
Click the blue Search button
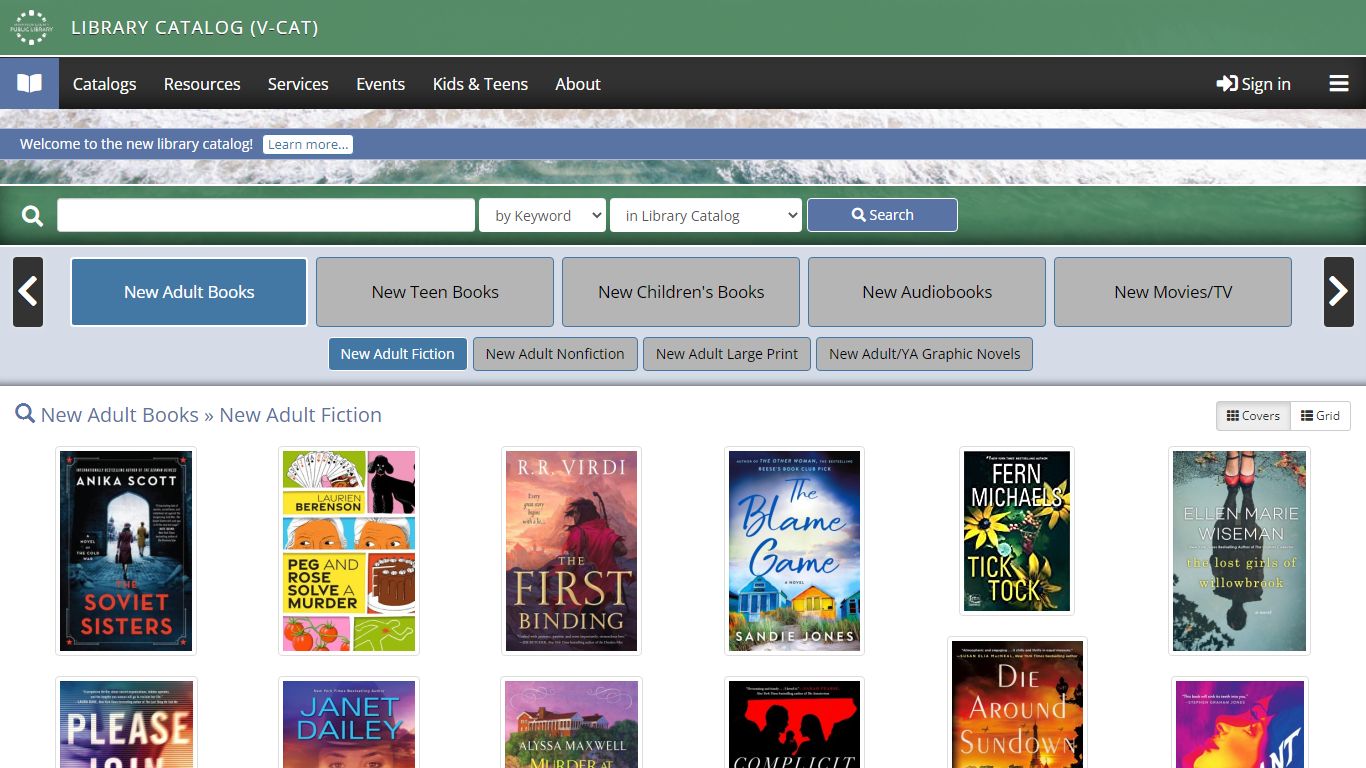coord(882,215)
